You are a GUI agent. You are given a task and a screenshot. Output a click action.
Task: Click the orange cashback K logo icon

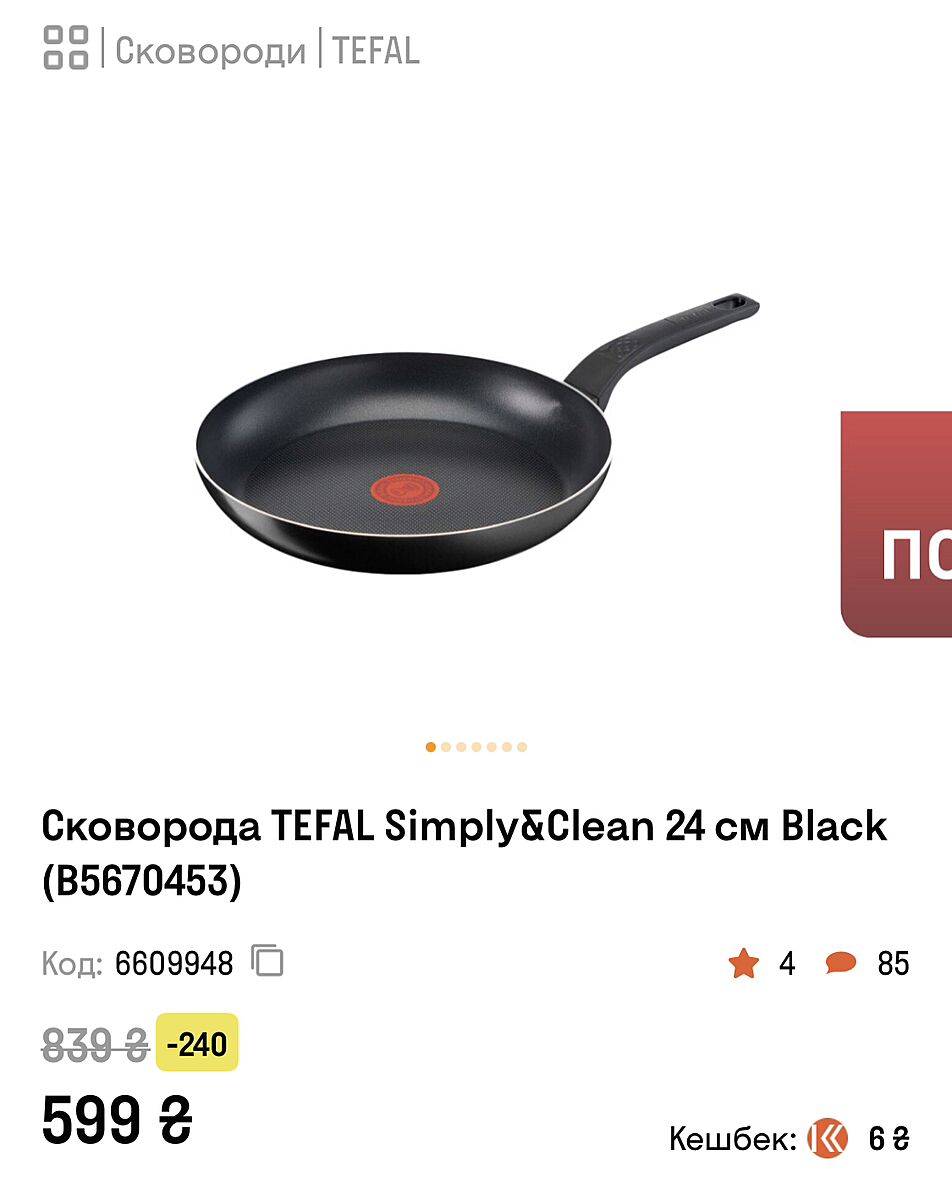(827, 1138)
